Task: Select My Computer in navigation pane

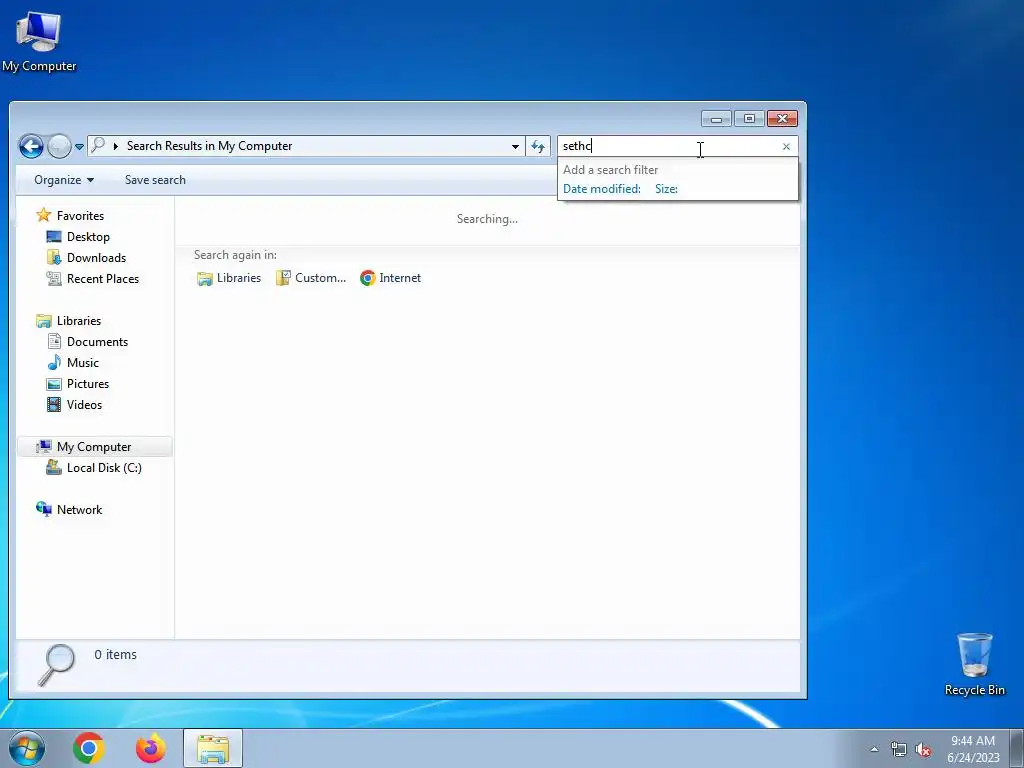Action: point(93,447)
